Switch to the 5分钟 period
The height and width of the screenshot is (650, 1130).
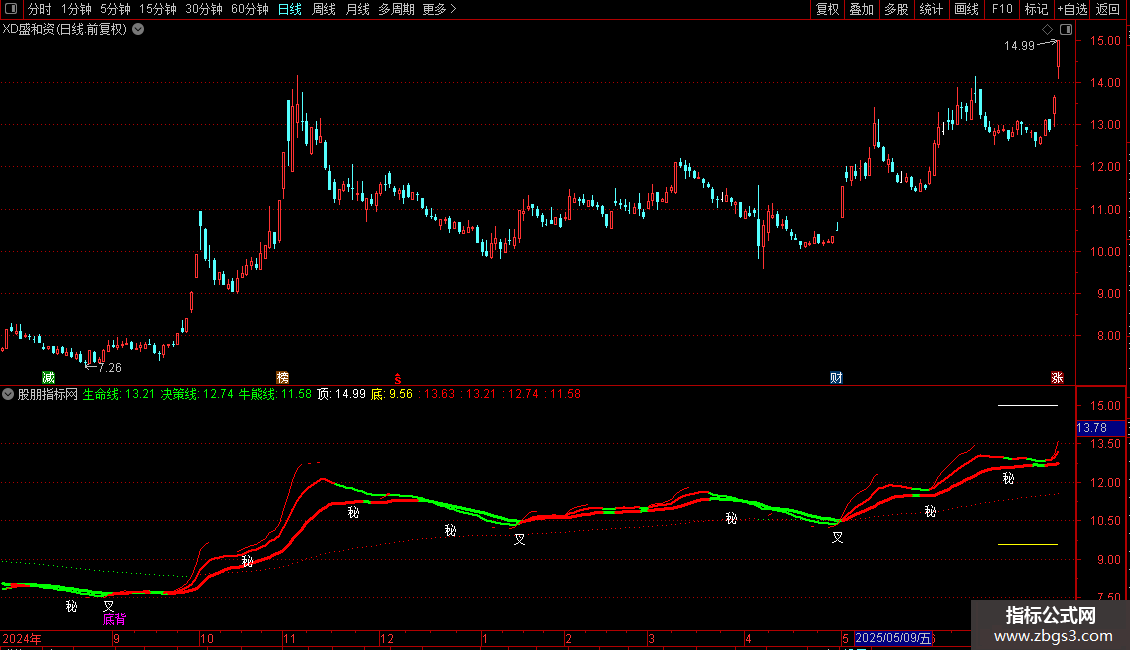(x=115, y=9)
